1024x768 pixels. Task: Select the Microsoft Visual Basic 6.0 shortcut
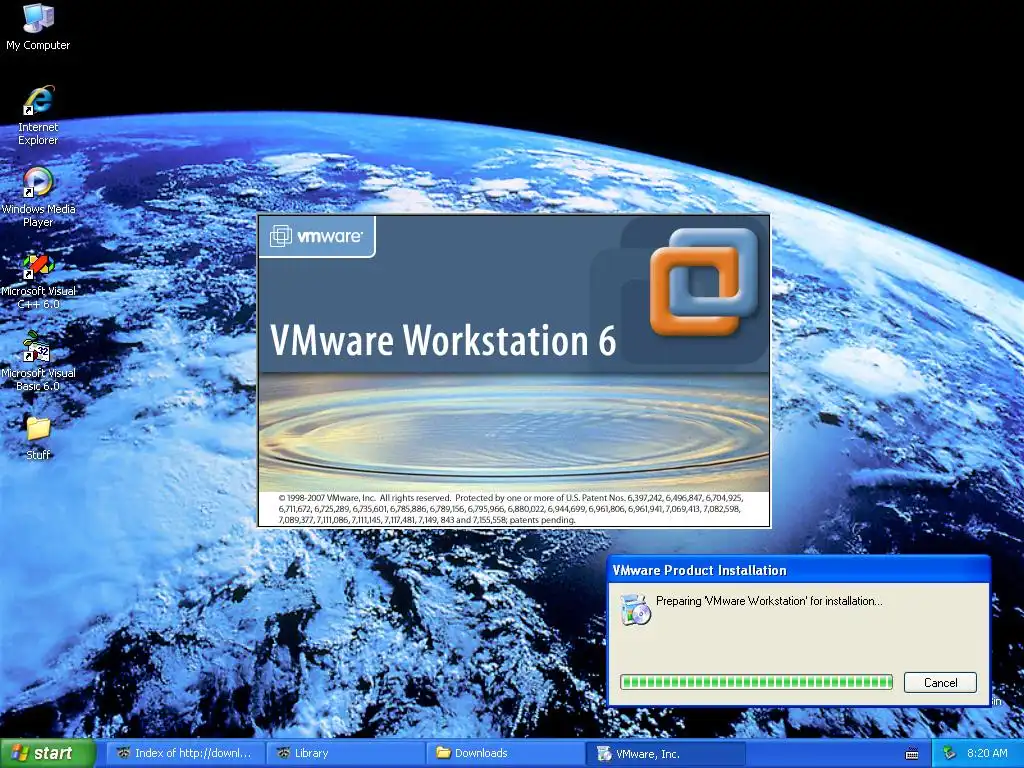[x=38, y=360]
